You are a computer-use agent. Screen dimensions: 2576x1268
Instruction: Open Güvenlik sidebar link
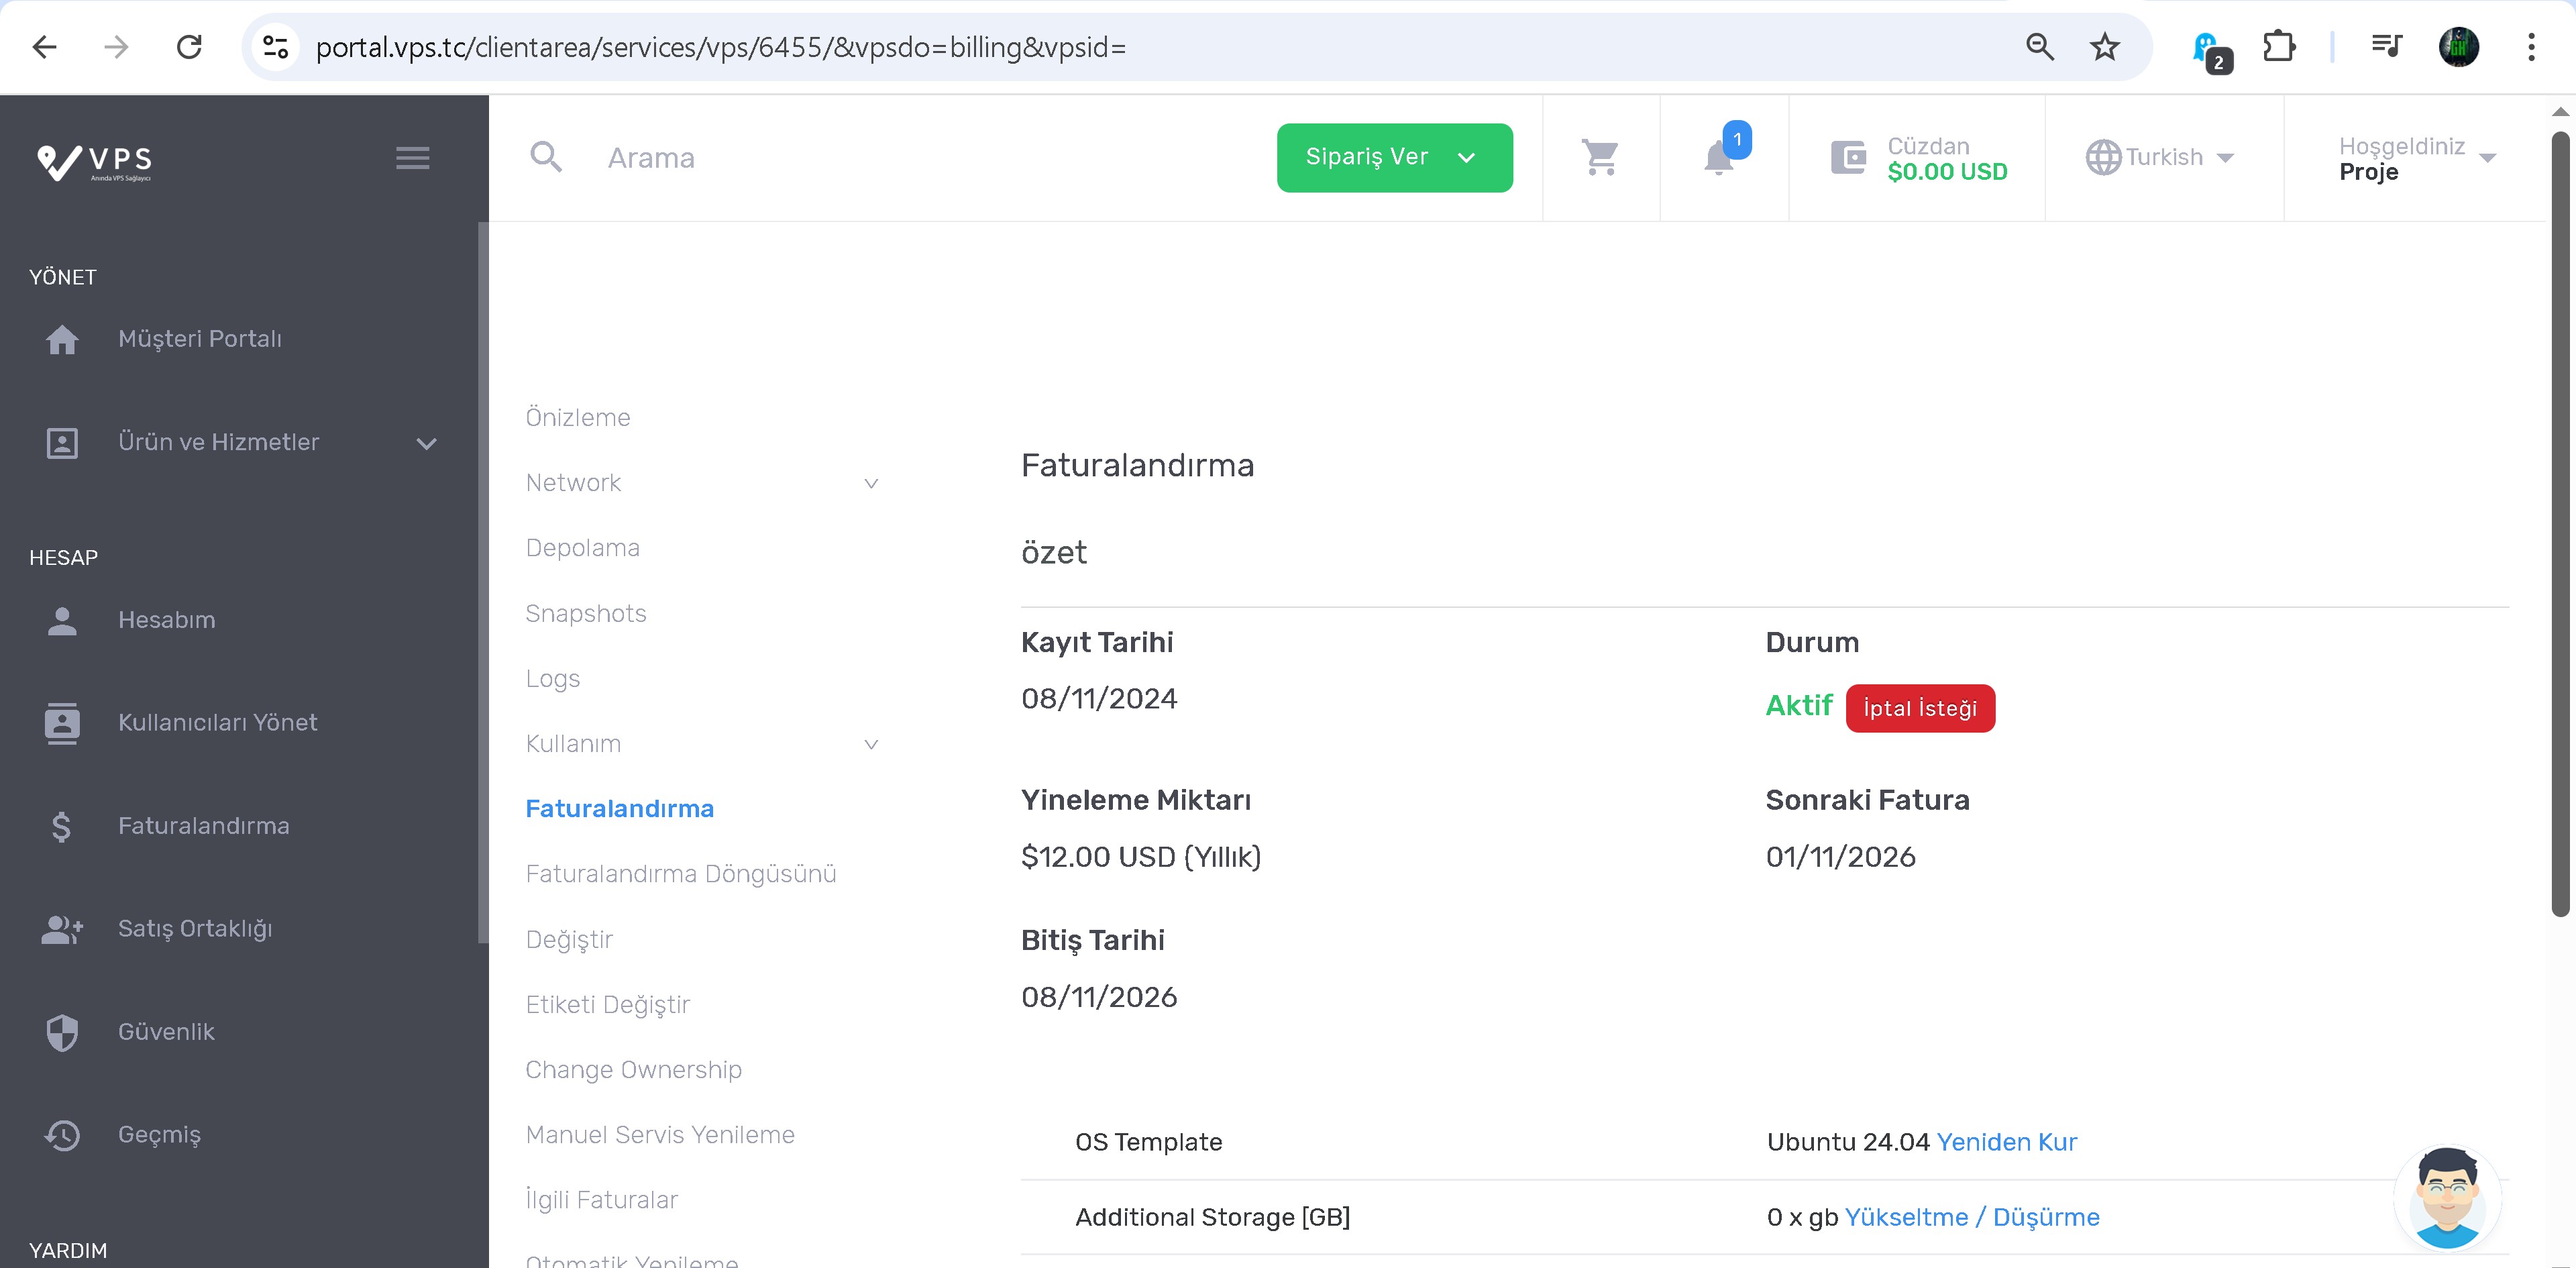pyautogui.click(x=166, y=1032)
